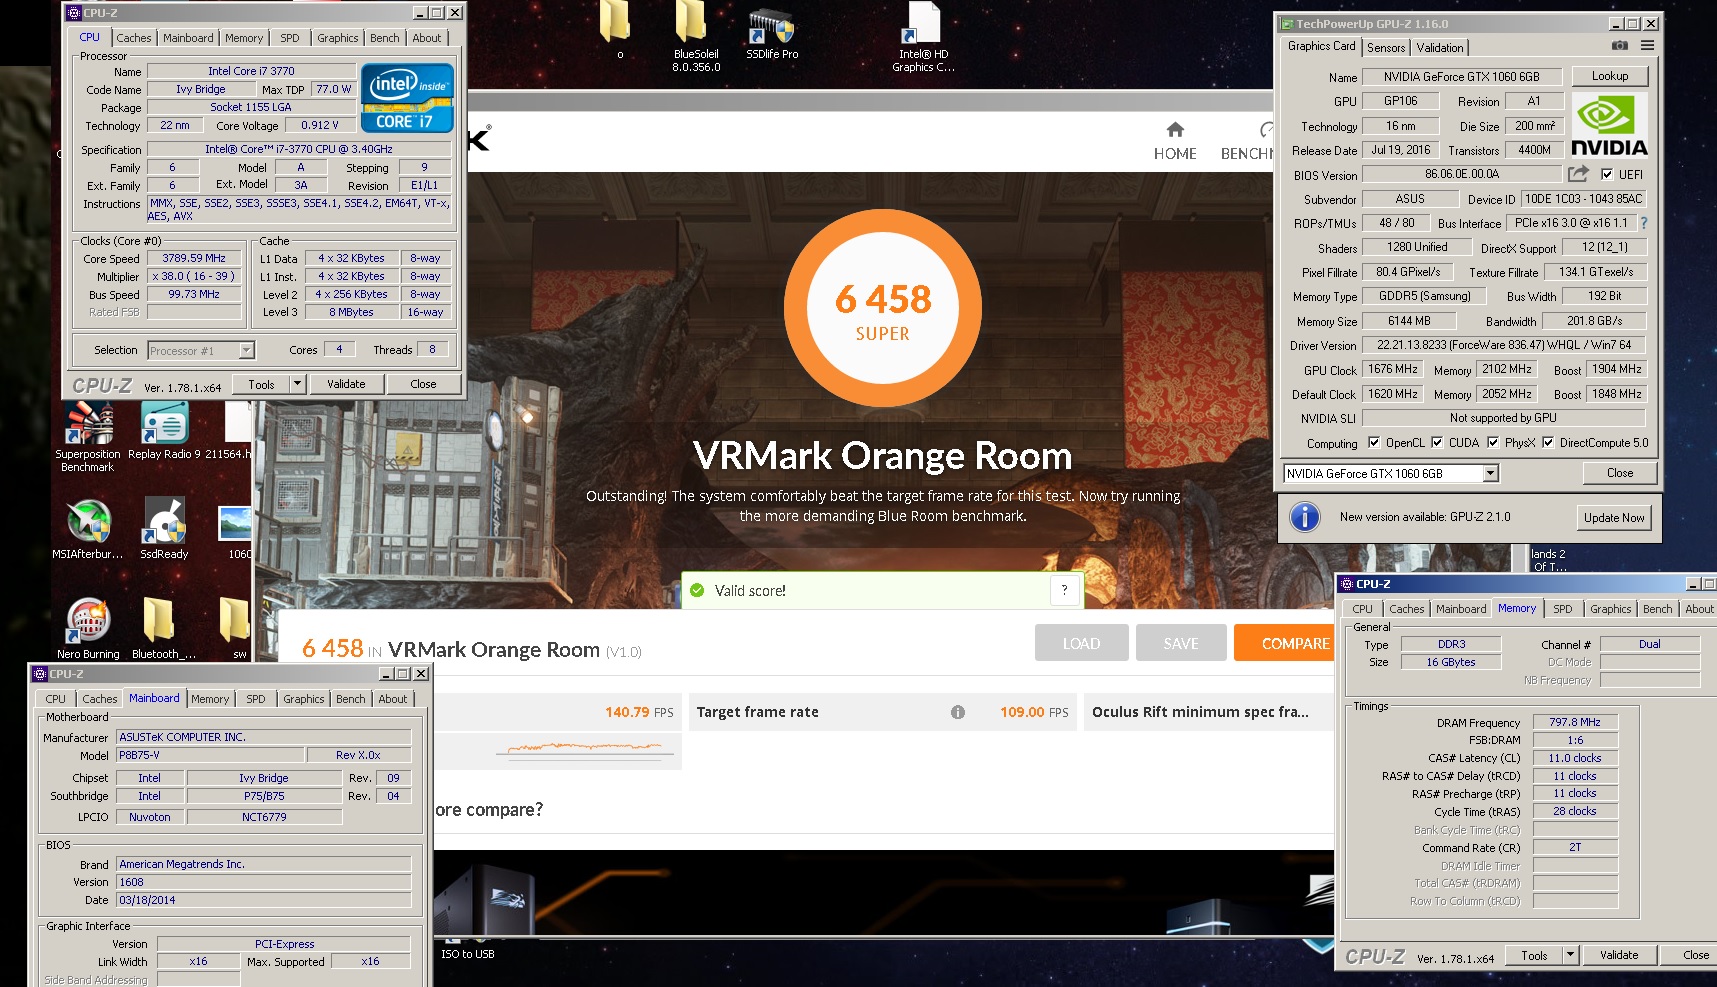Open the Mainboard tab in CPU-Z Memory window
The image size is (1717, 987).
(x=1461, y=609)
